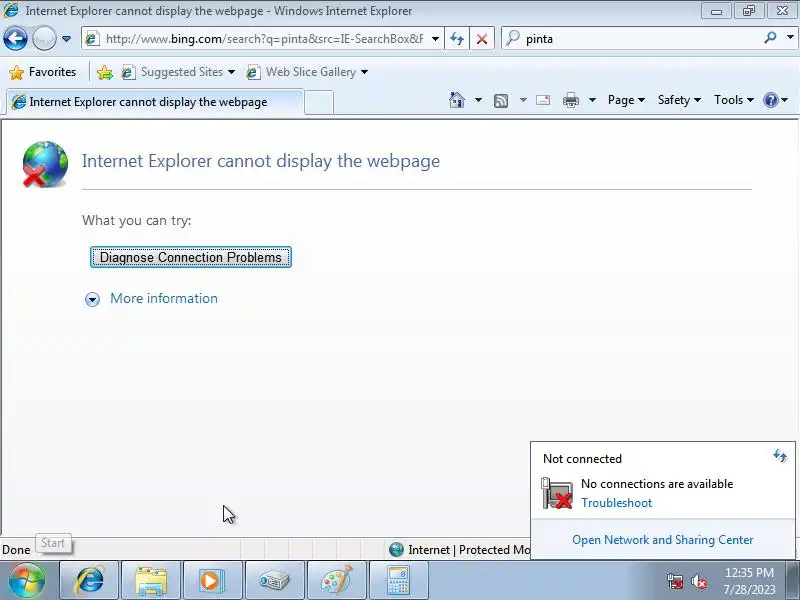The width and height of the screenshot is (800, 600).
Task: Click the bing.com URL in the address bar
Action: pyautogui.click(x=264, y=39)
